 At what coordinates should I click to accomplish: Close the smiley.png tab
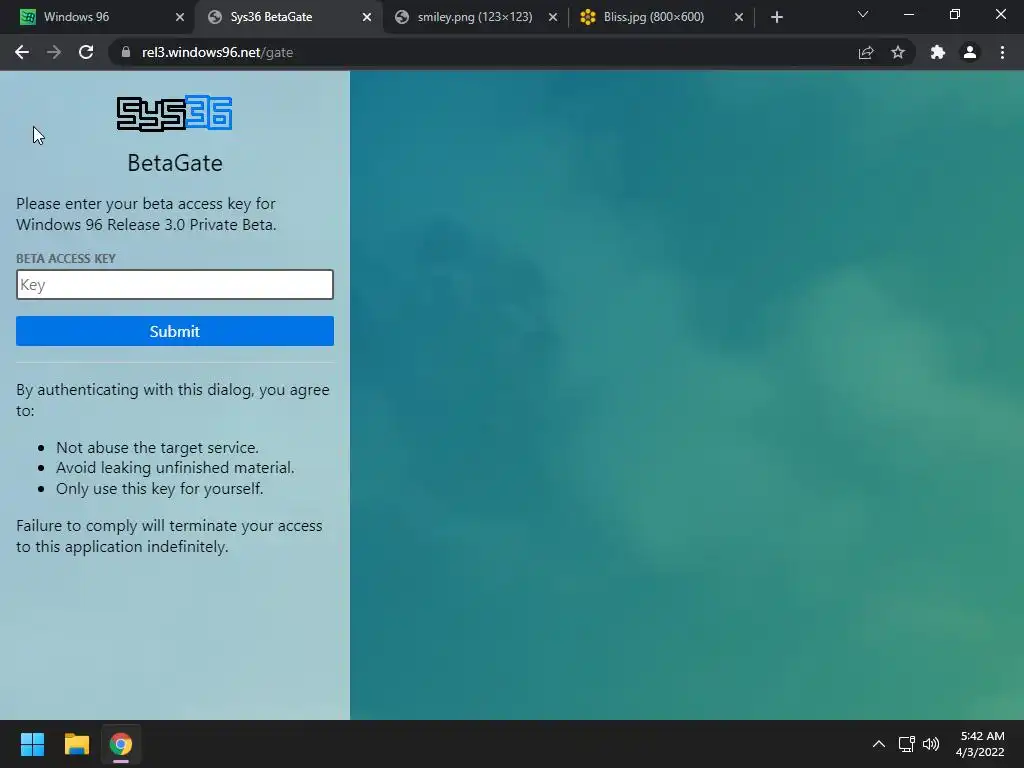(x=552, y=17)
